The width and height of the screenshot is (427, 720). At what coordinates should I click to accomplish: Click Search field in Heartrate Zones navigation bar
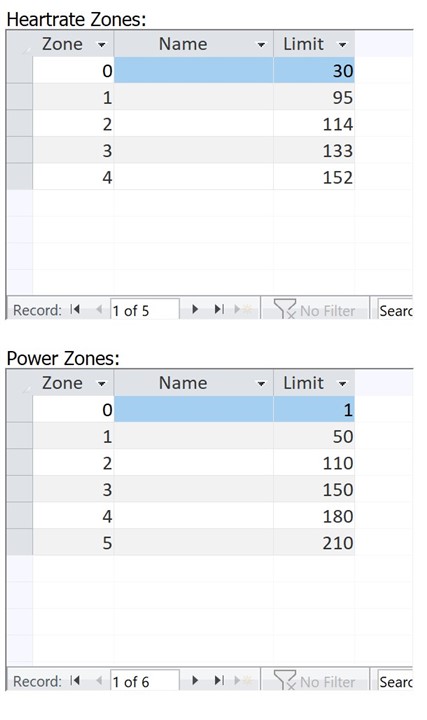click(x=395, y=310)
